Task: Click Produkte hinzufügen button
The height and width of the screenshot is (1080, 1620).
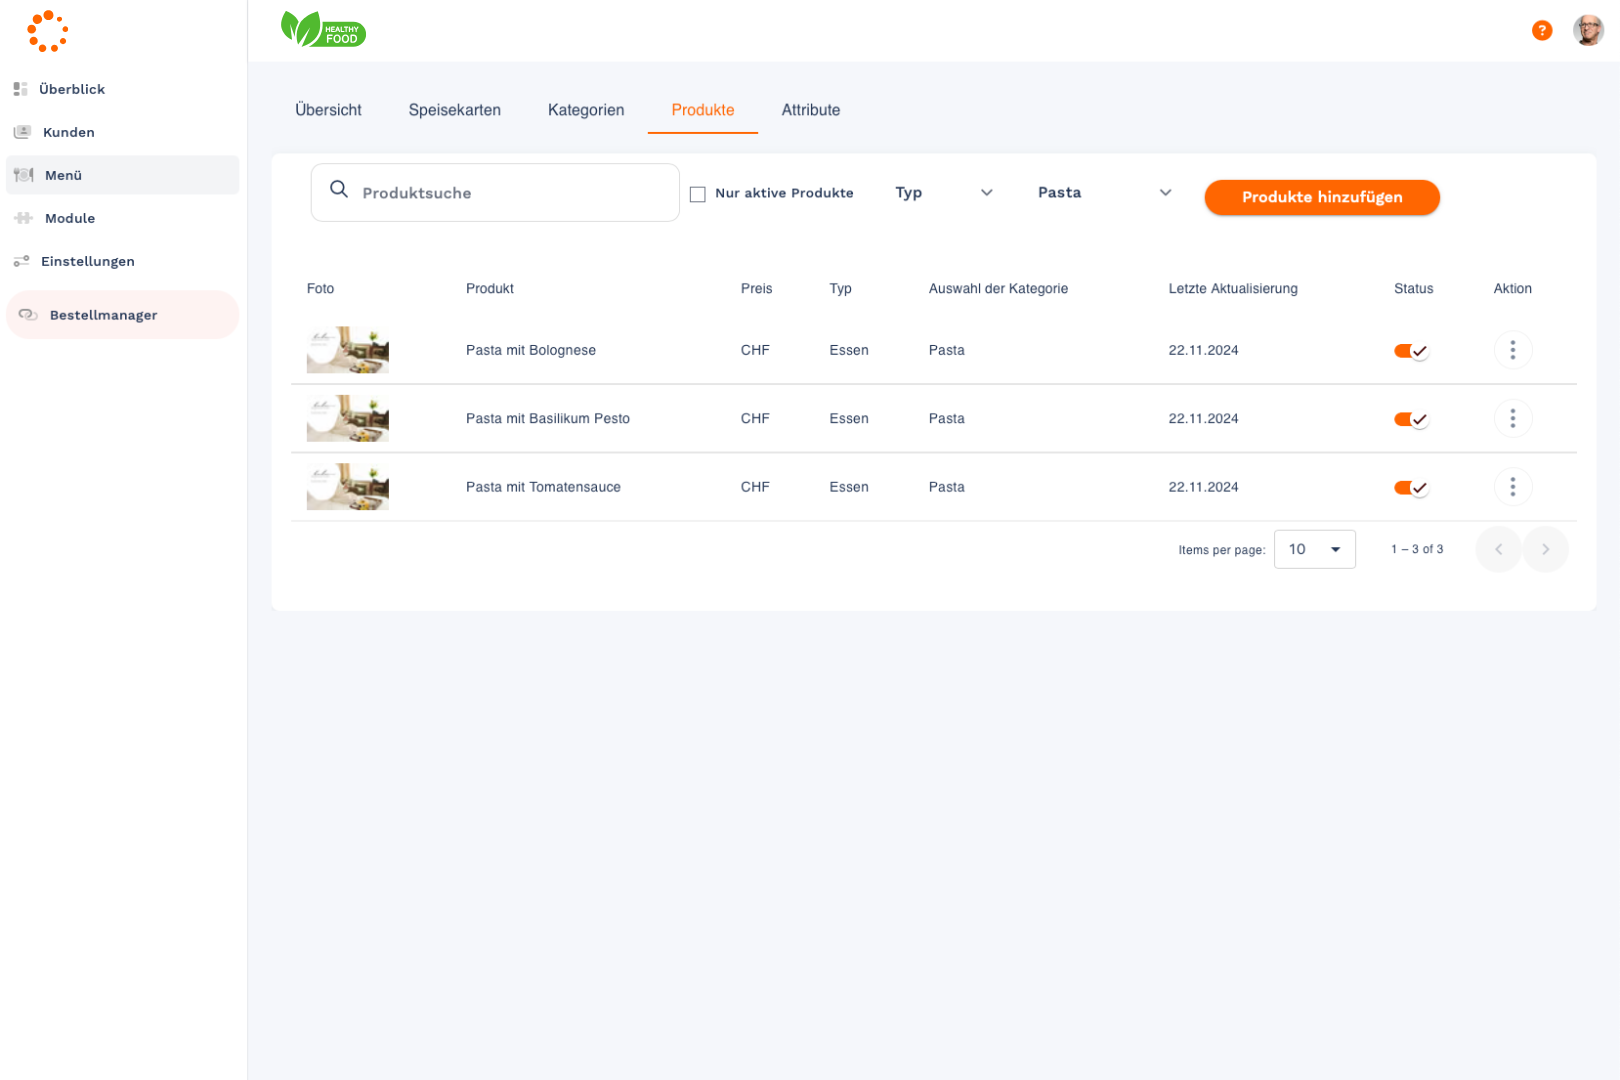Action: 1321,197
